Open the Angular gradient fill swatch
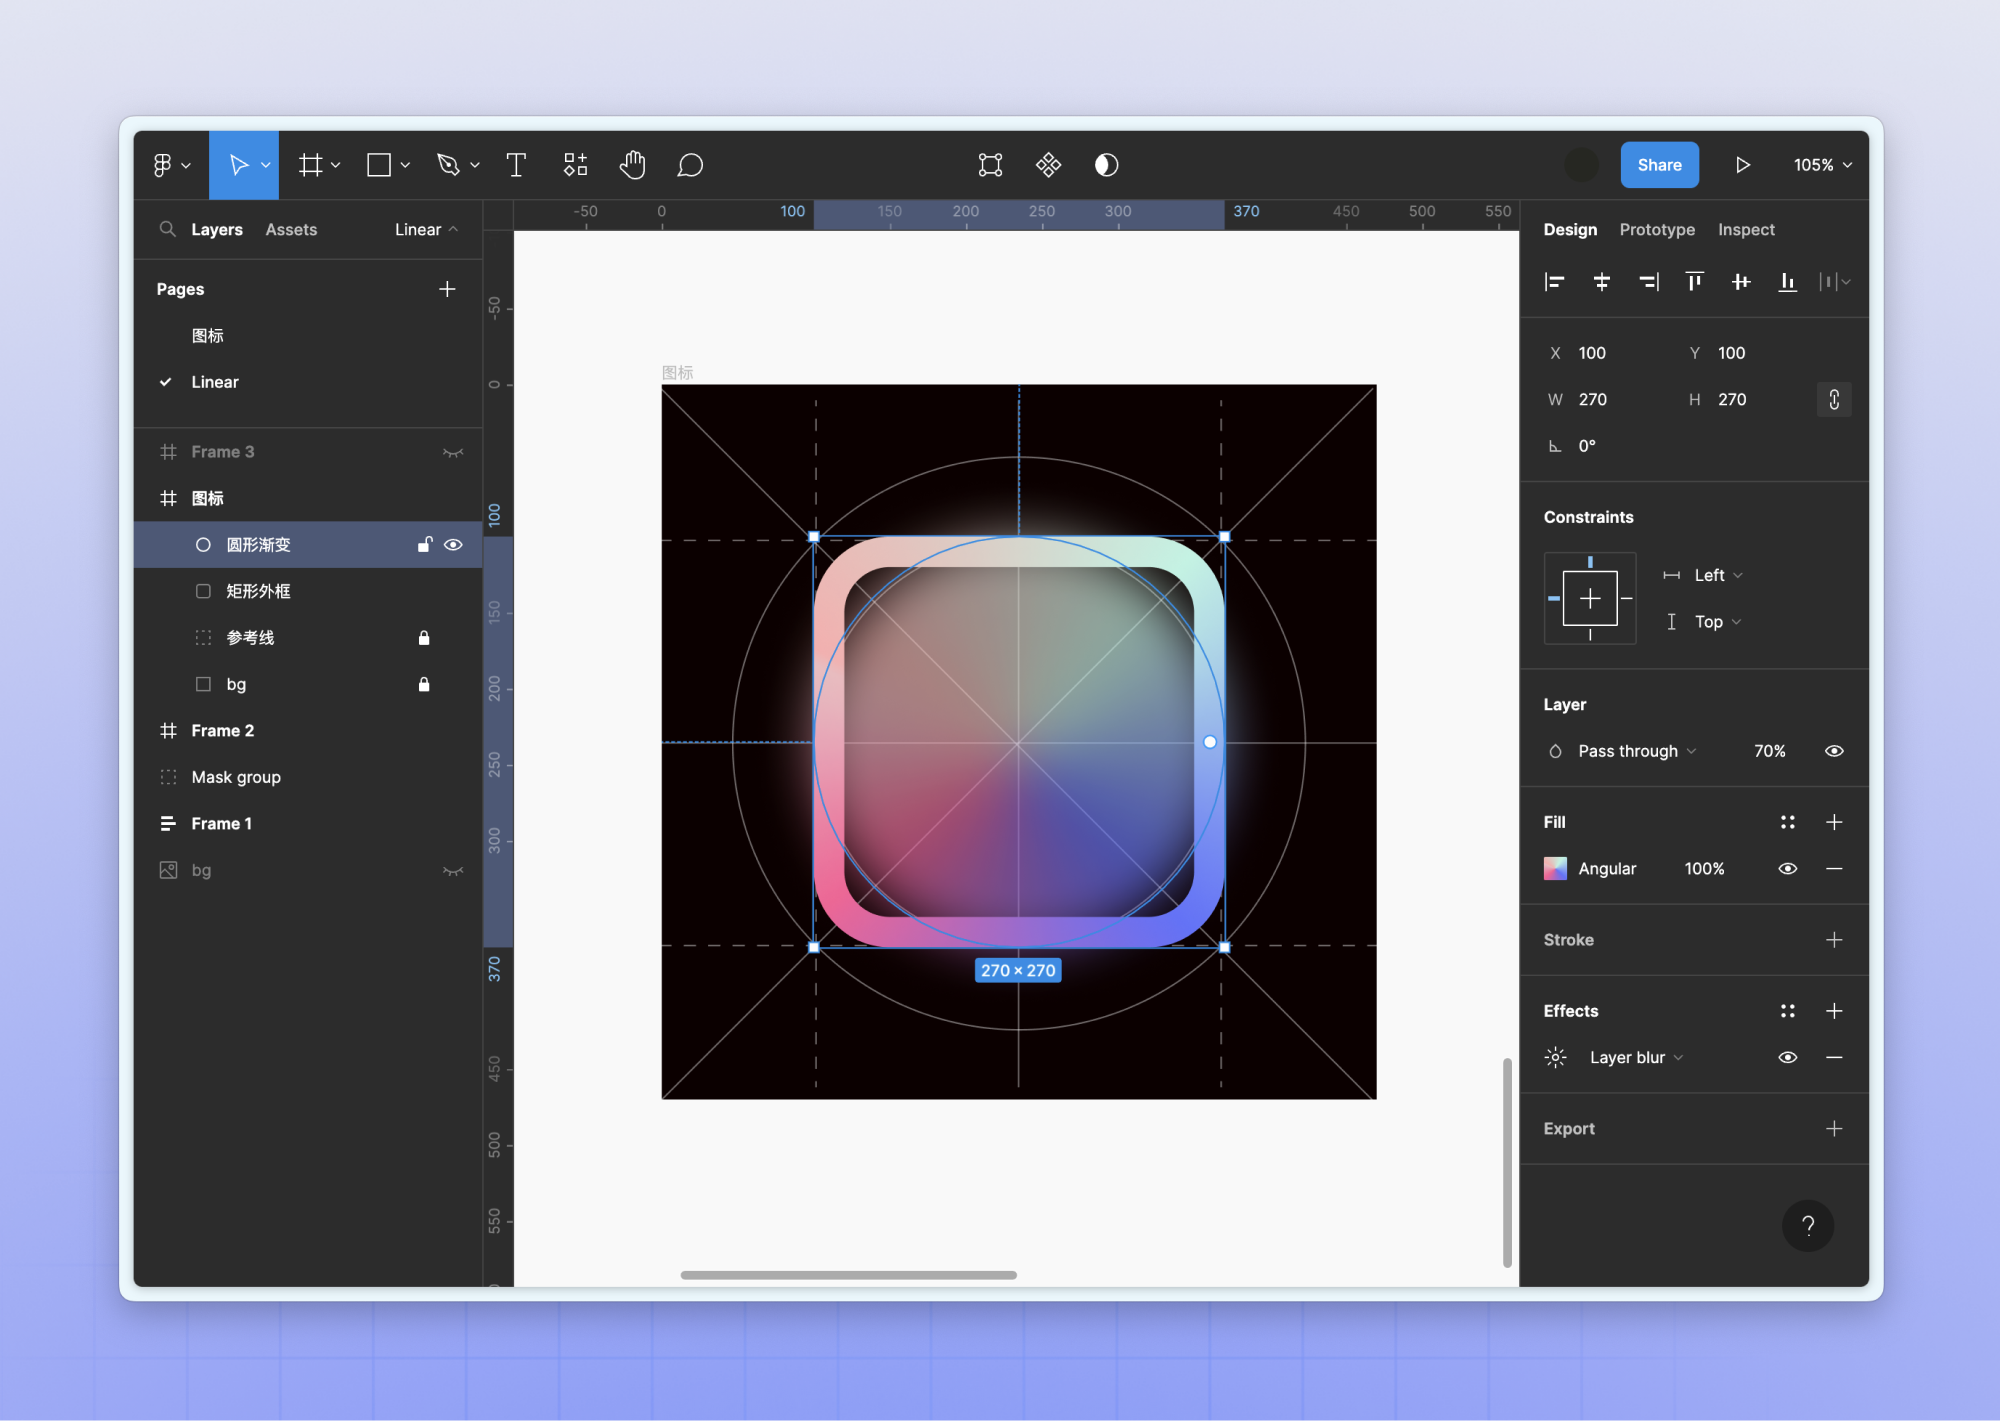This screenshot has height=1421, width=2000. click(1555, 869)
